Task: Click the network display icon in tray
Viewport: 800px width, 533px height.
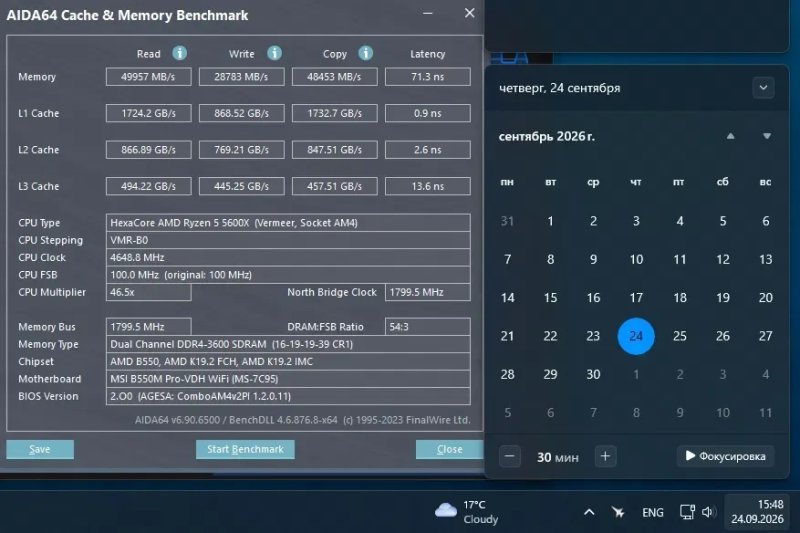Action: [x=687, y=512]
